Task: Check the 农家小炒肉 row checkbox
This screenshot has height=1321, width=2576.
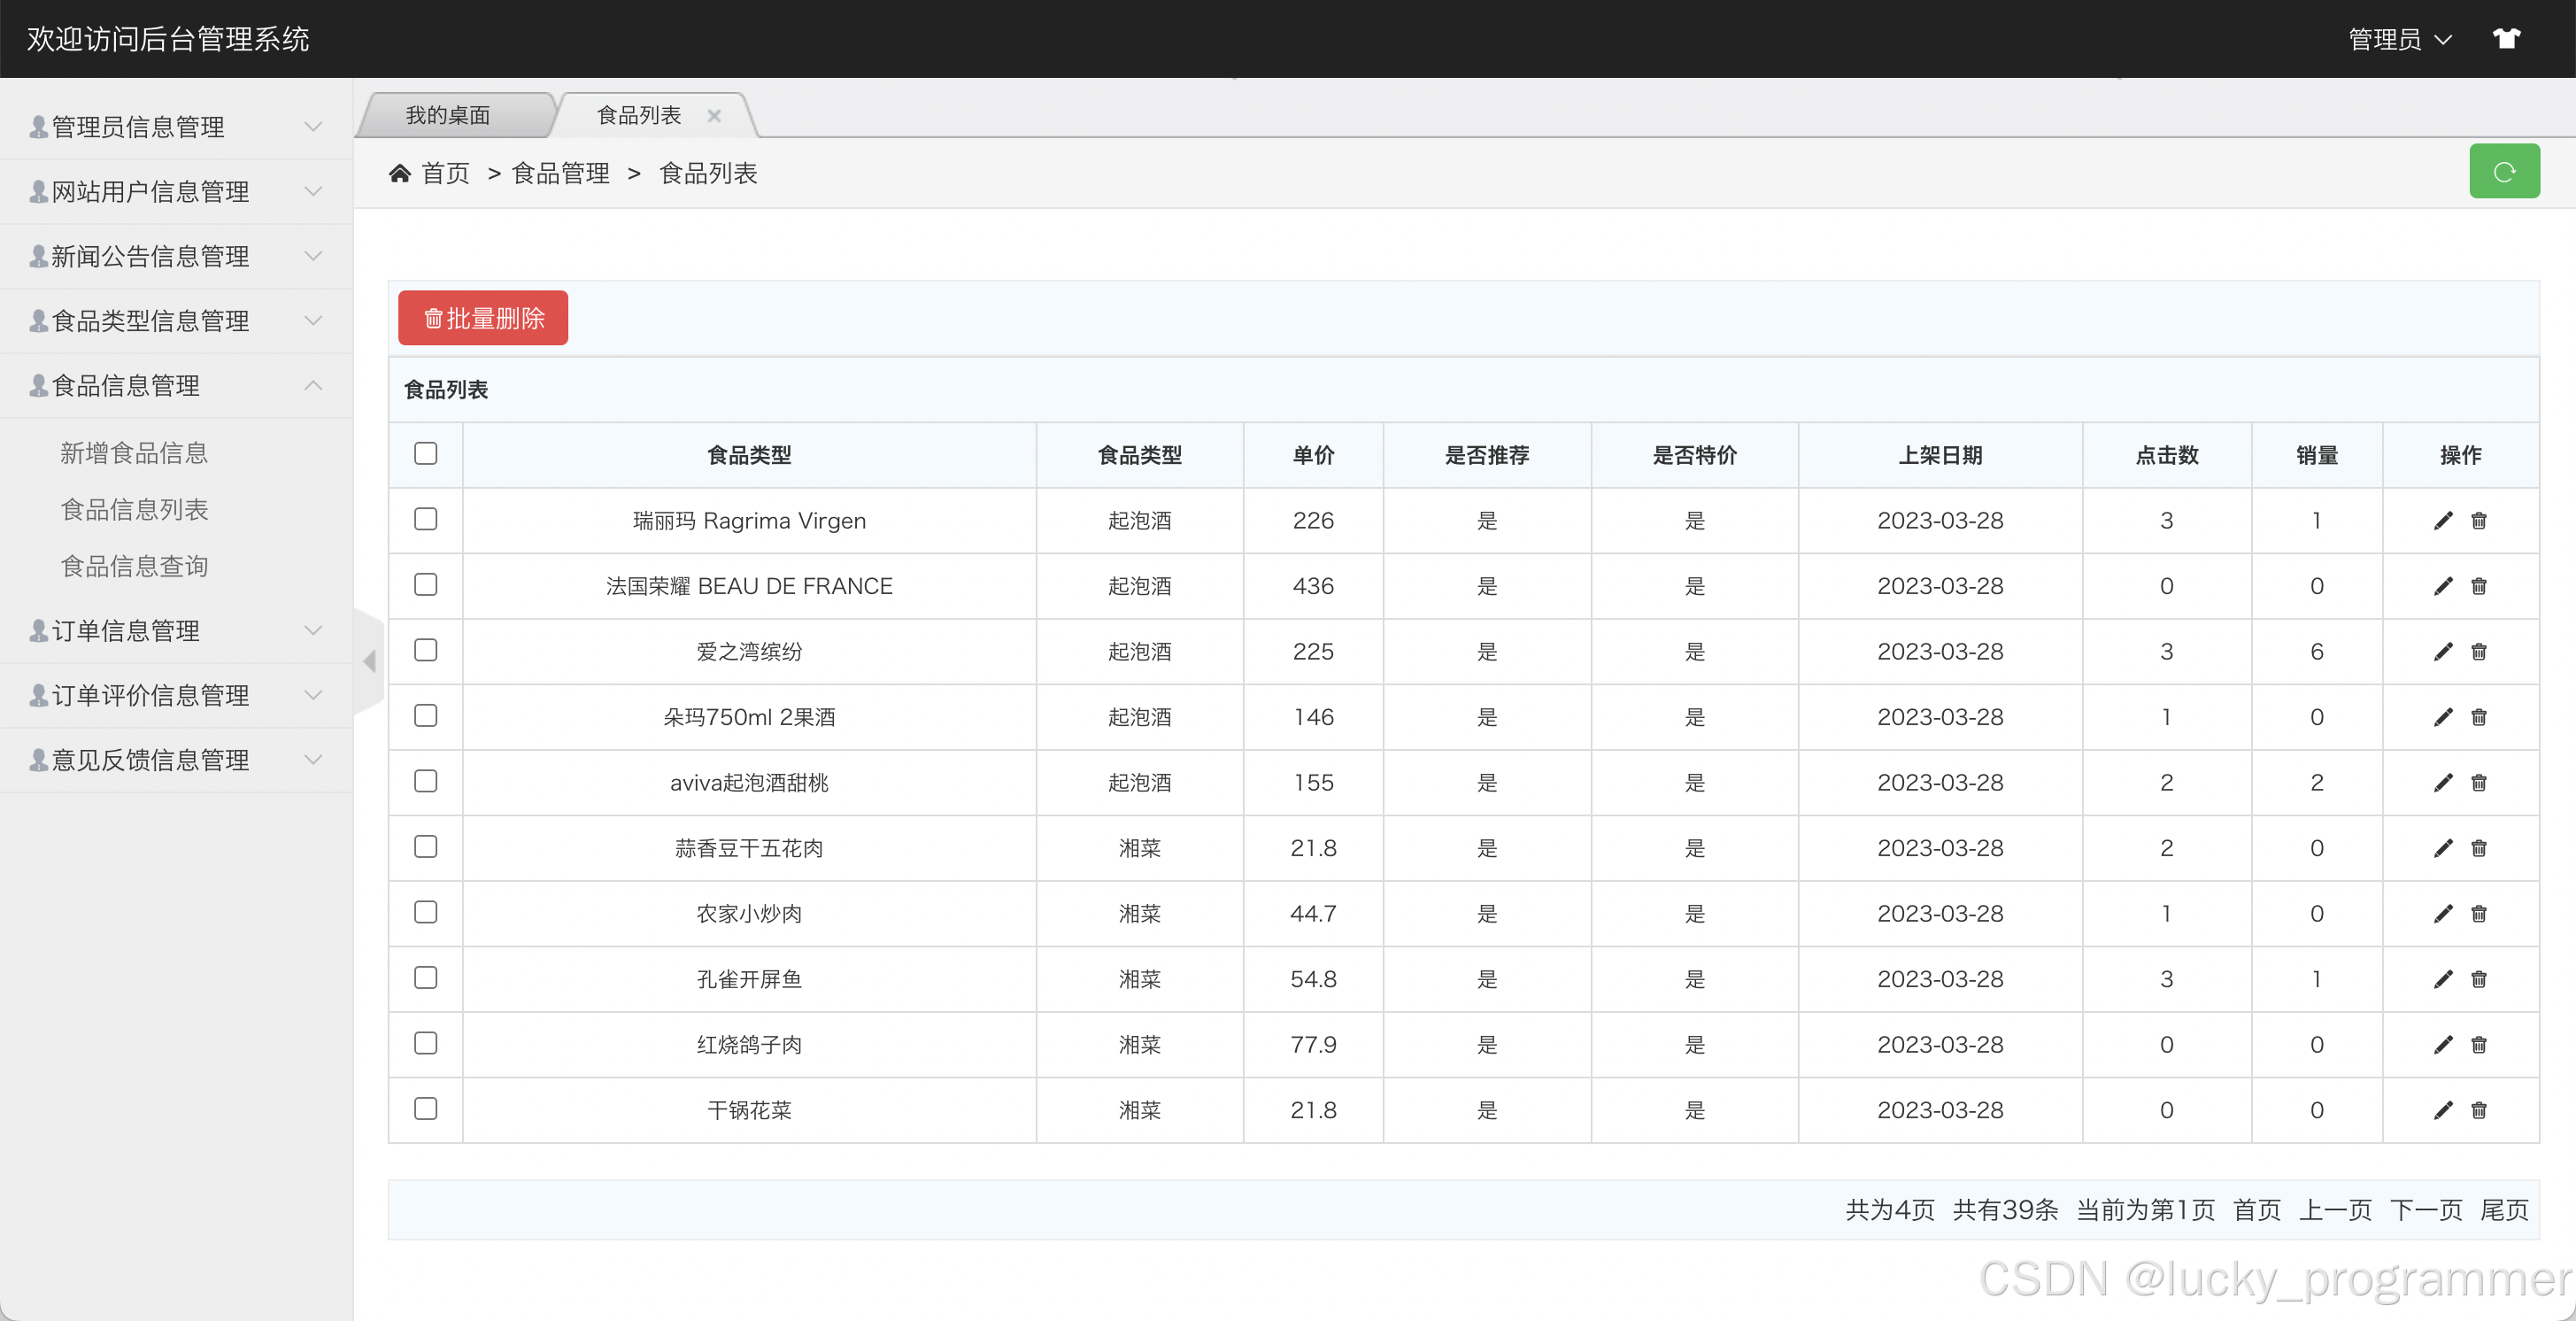Action: 426,912
